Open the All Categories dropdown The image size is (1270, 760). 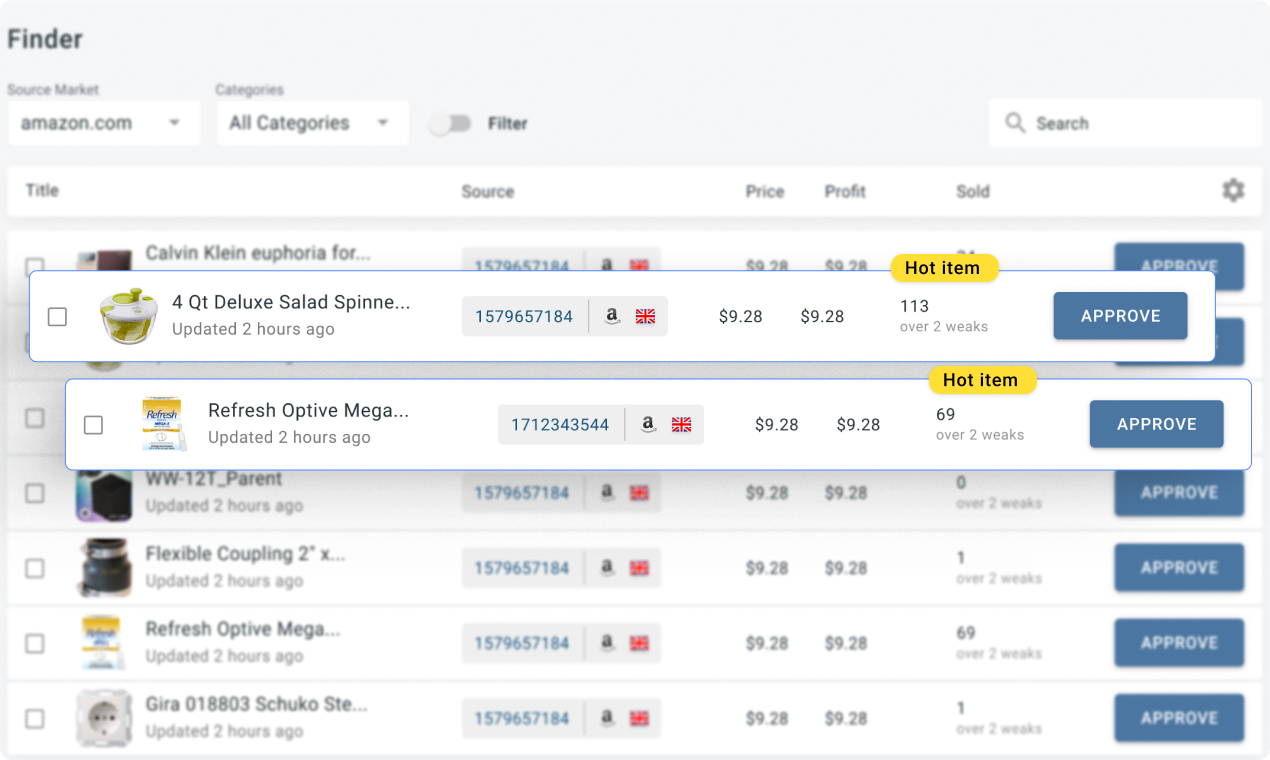pos(313,123)
